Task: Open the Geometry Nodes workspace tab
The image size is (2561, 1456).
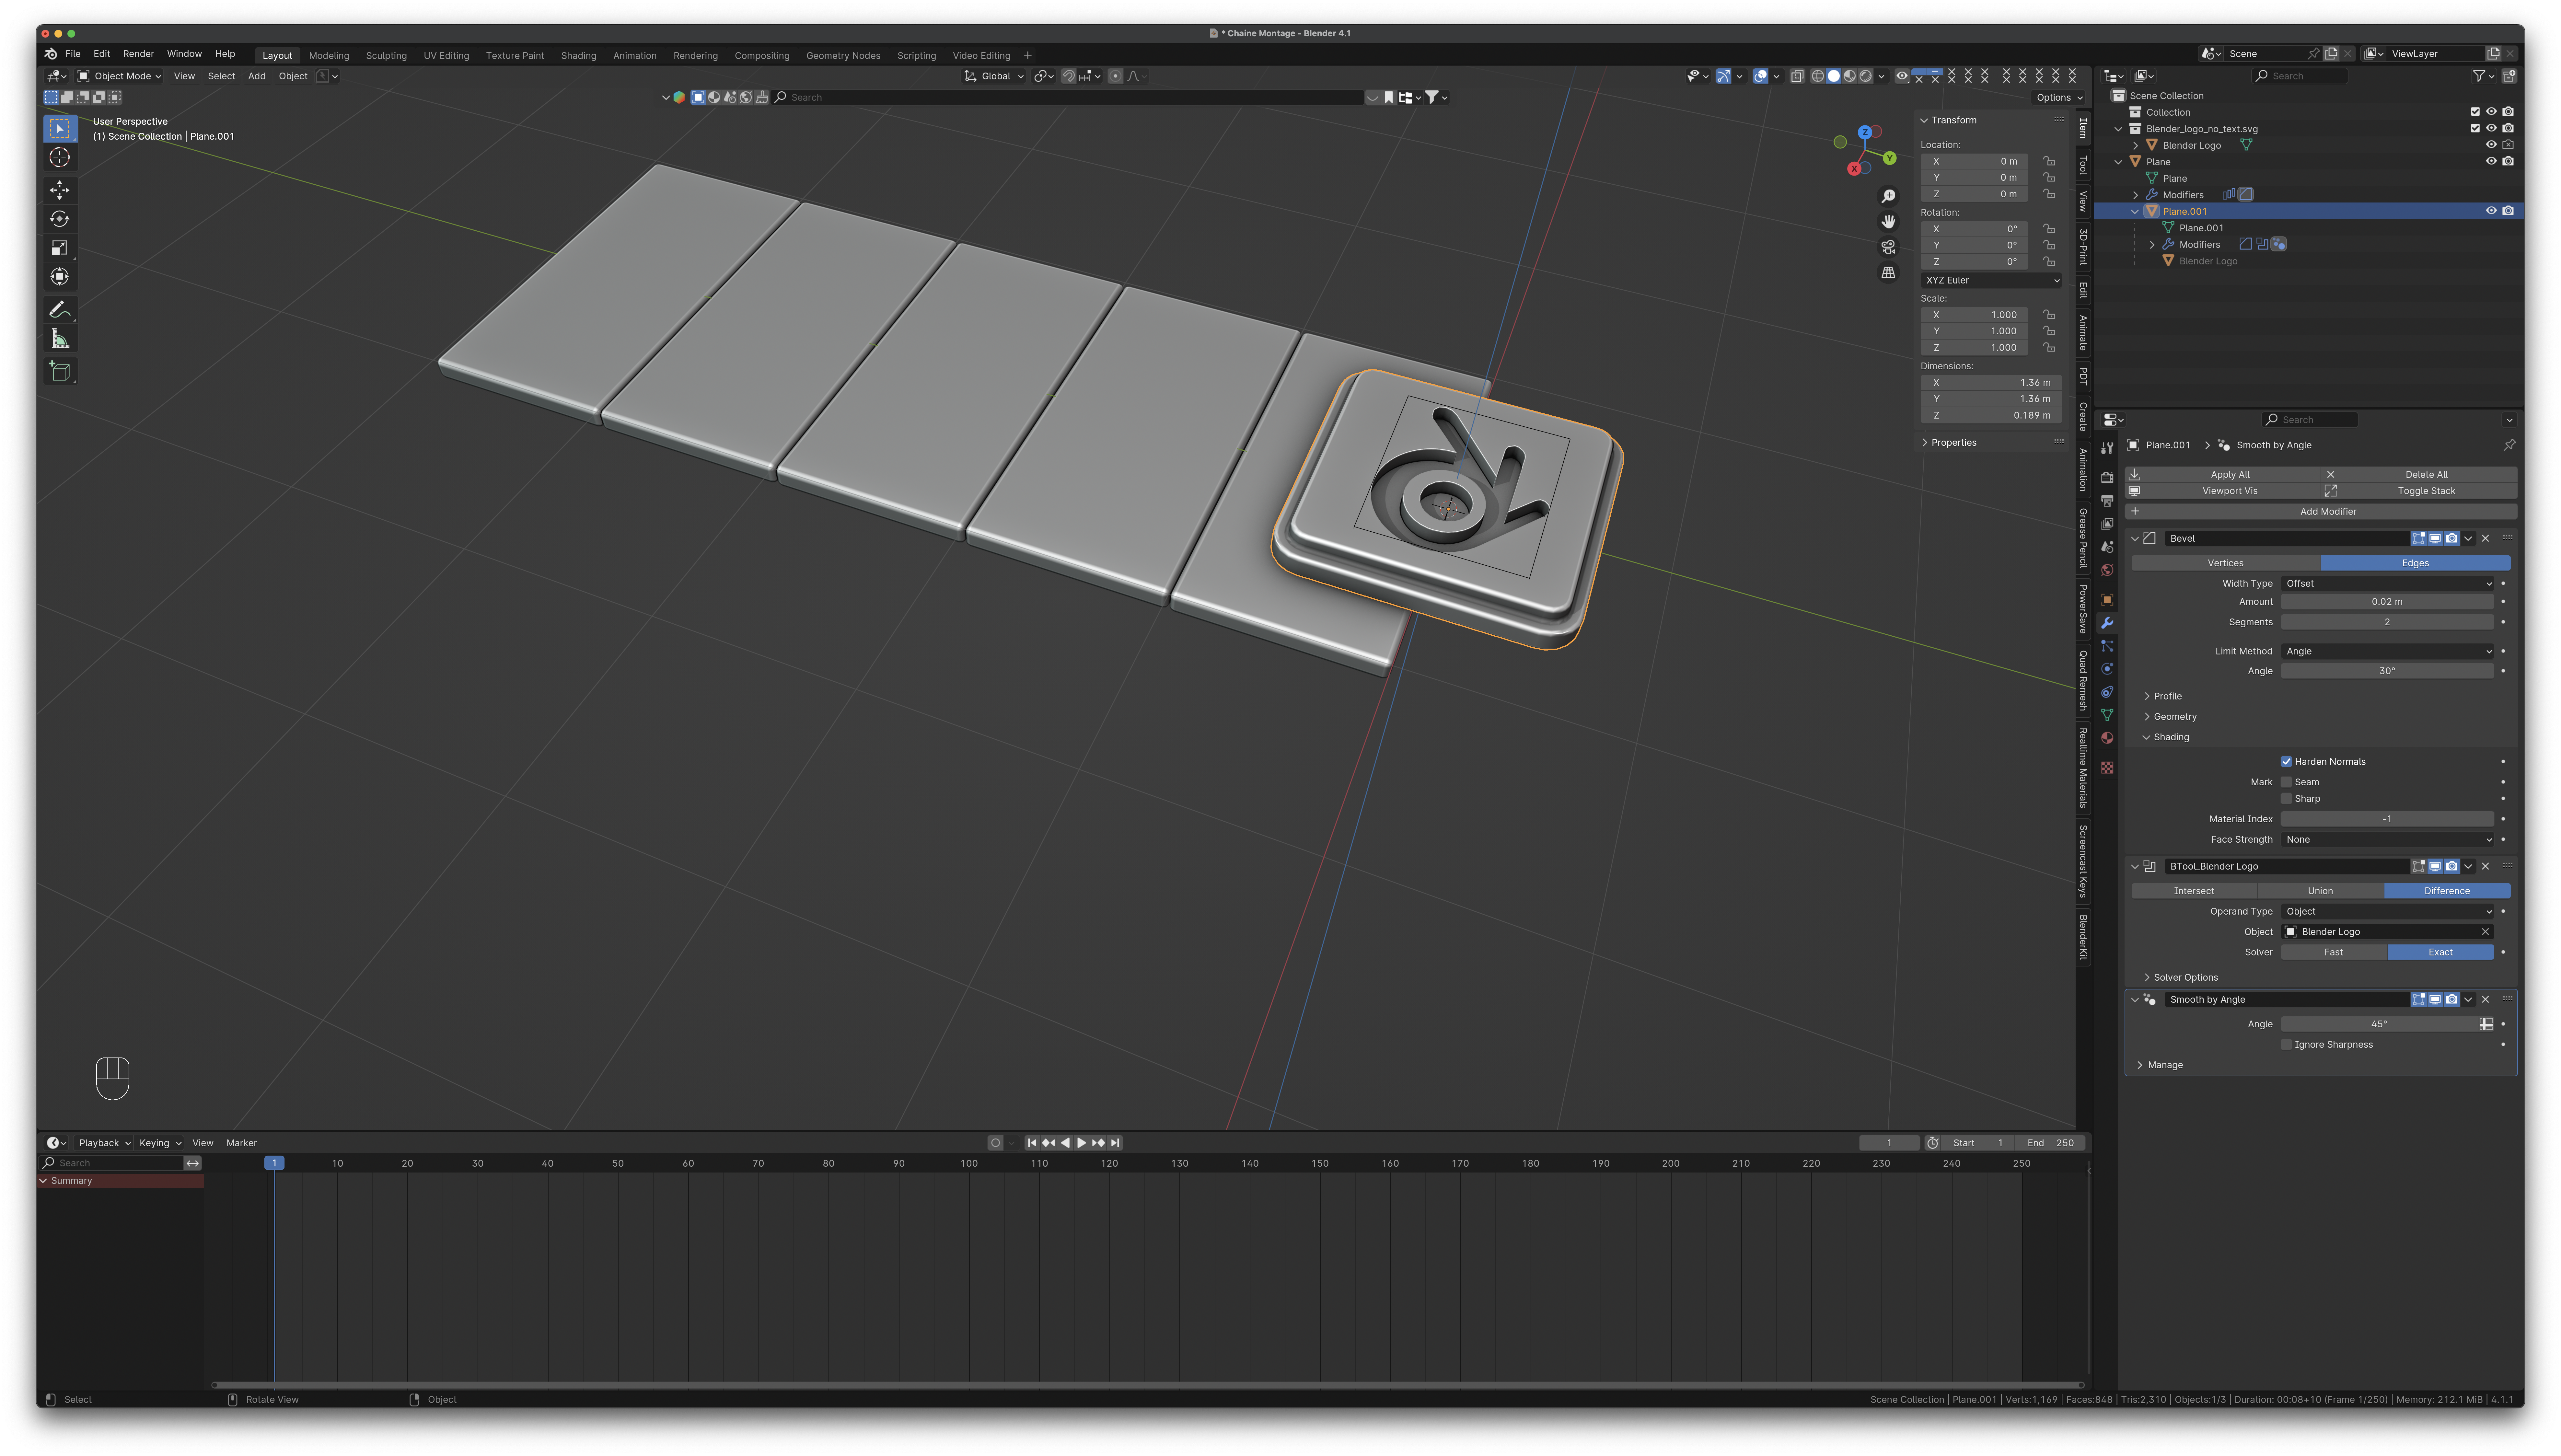Action: [843, 56]
